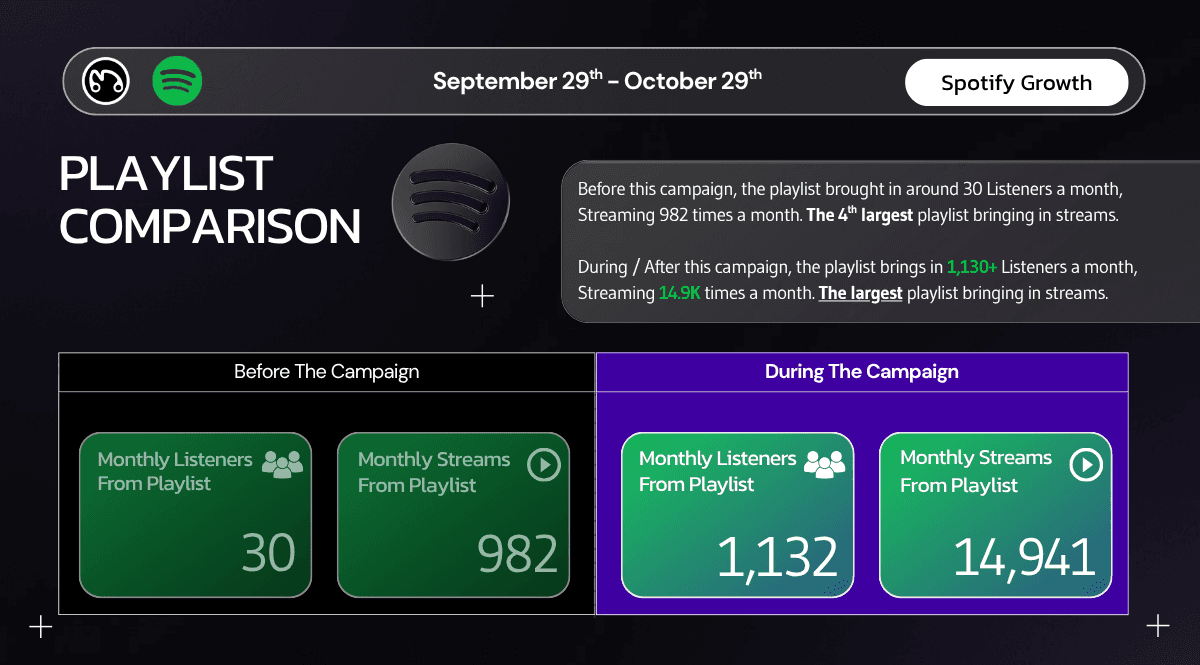The width and height of the screenshot is (1200, 665).
Task: Click Monthly Listeners From Playlist label under Before
Action: (175, 472)
